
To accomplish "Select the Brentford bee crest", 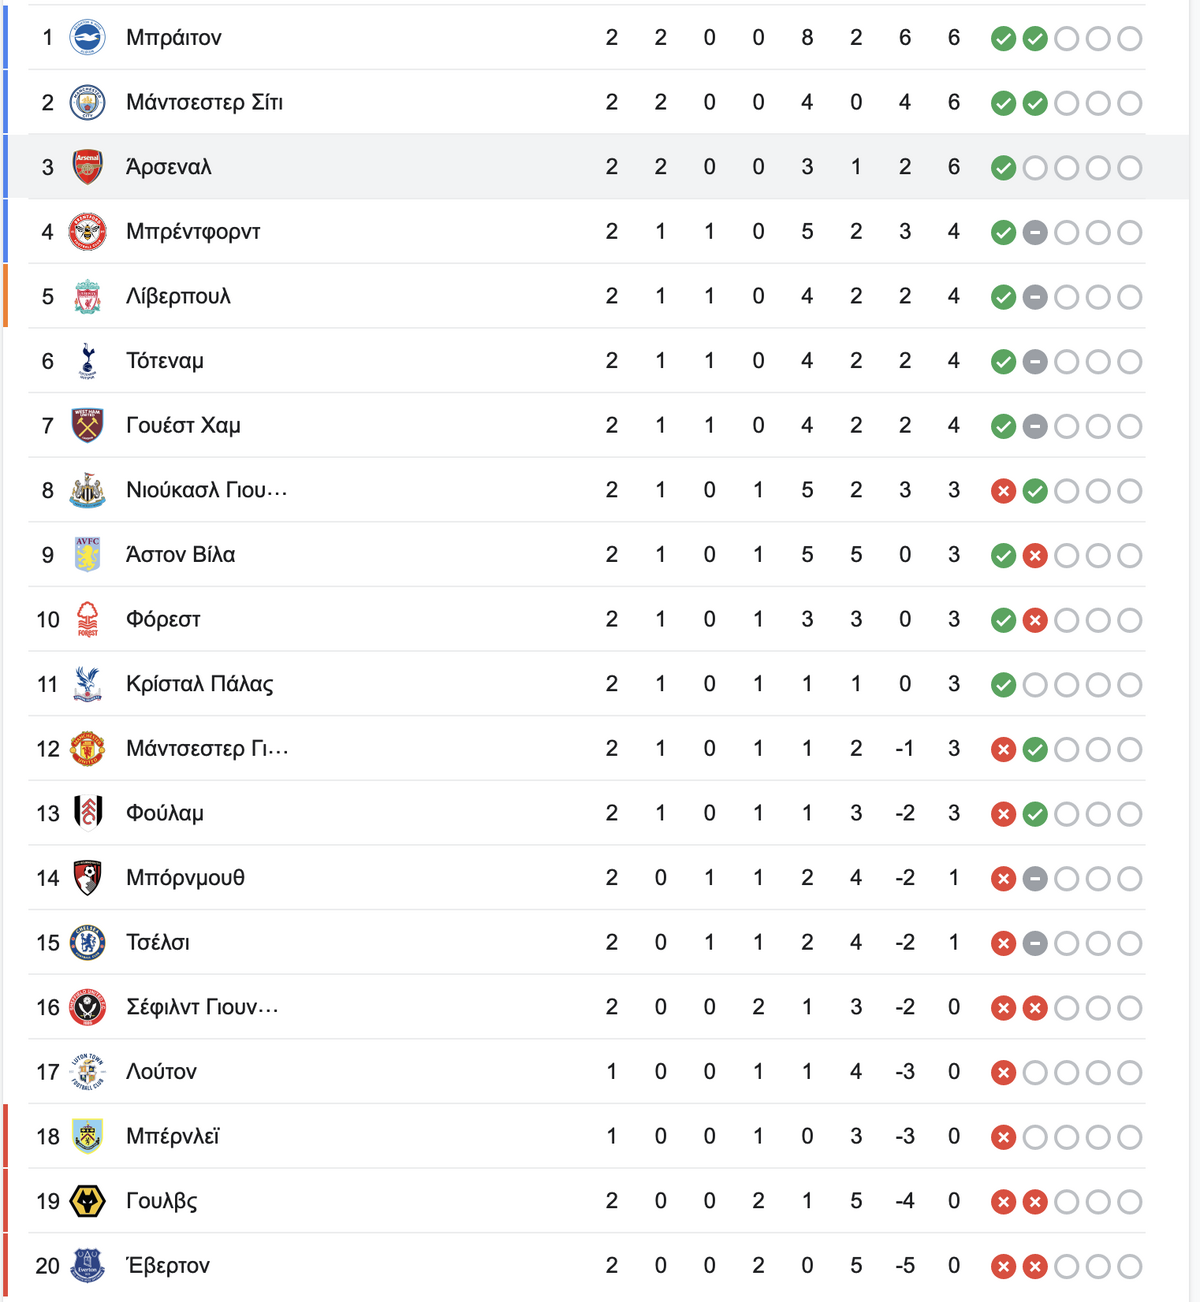I will pyautogui.click(x=87, y=232).
